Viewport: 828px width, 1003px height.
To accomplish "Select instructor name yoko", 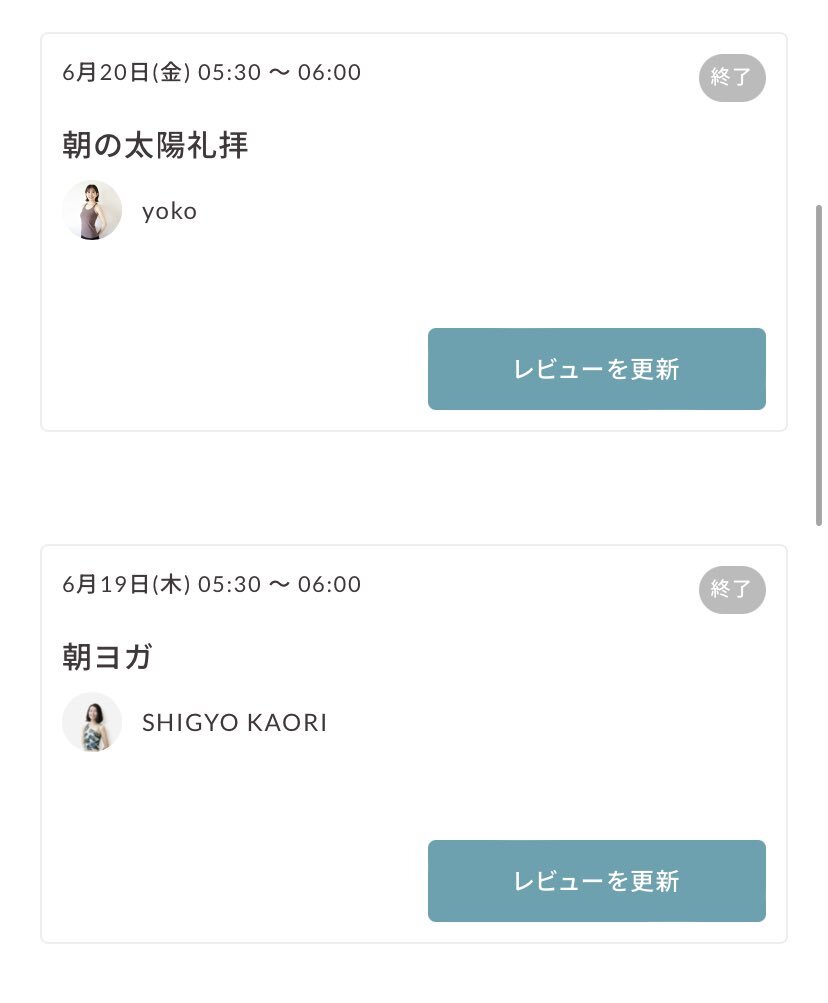I will [x=170, y=211].
